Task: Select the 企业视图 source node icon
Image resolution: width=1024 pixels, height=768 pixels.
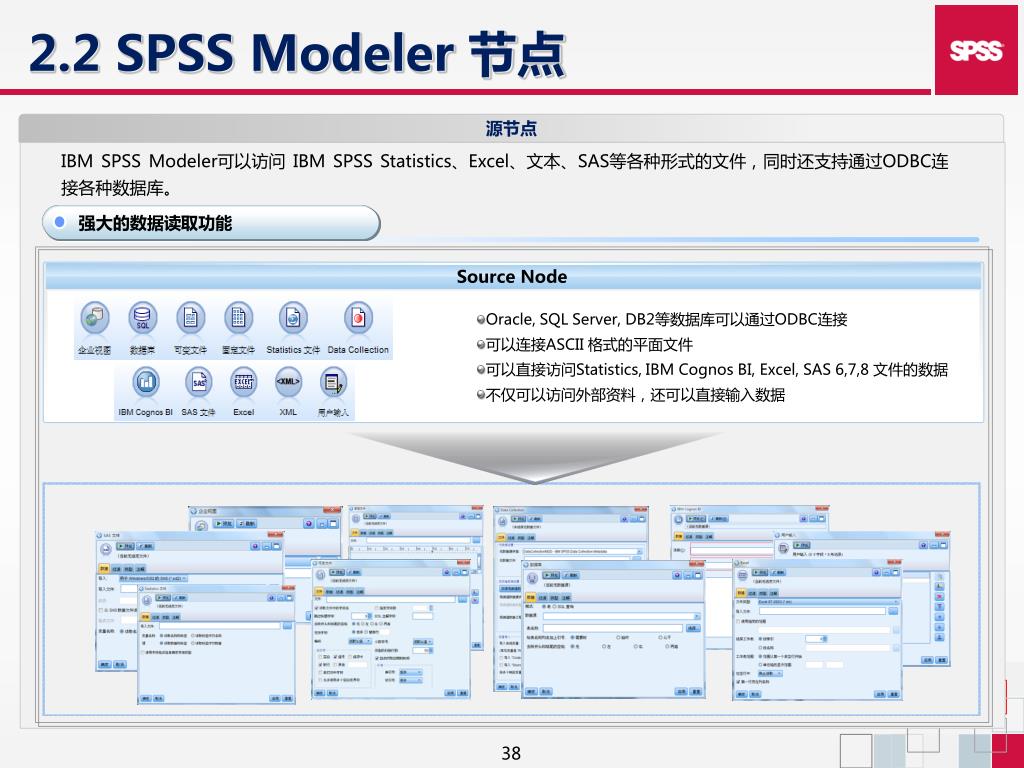Action: tap(95, 318)
